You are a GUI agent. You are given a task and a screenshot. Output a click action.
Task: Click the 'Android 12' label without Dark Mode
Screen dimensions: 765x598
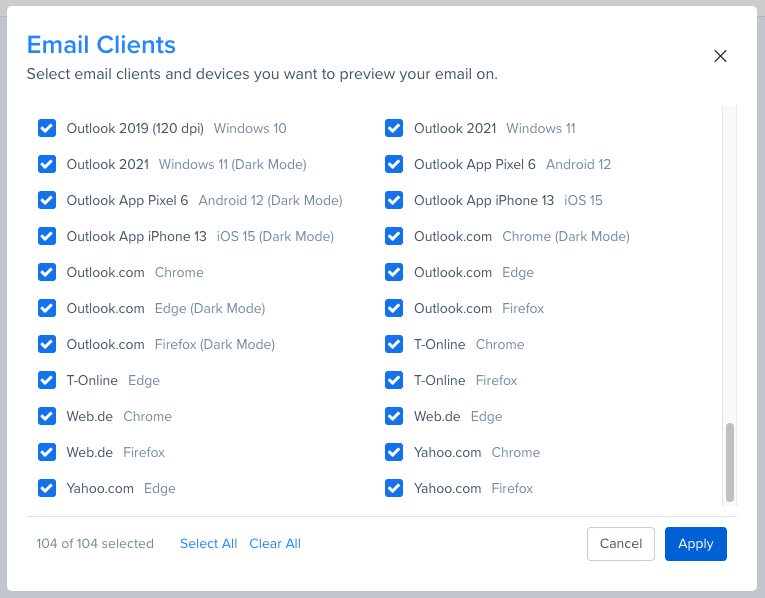(x=578, y=164)
